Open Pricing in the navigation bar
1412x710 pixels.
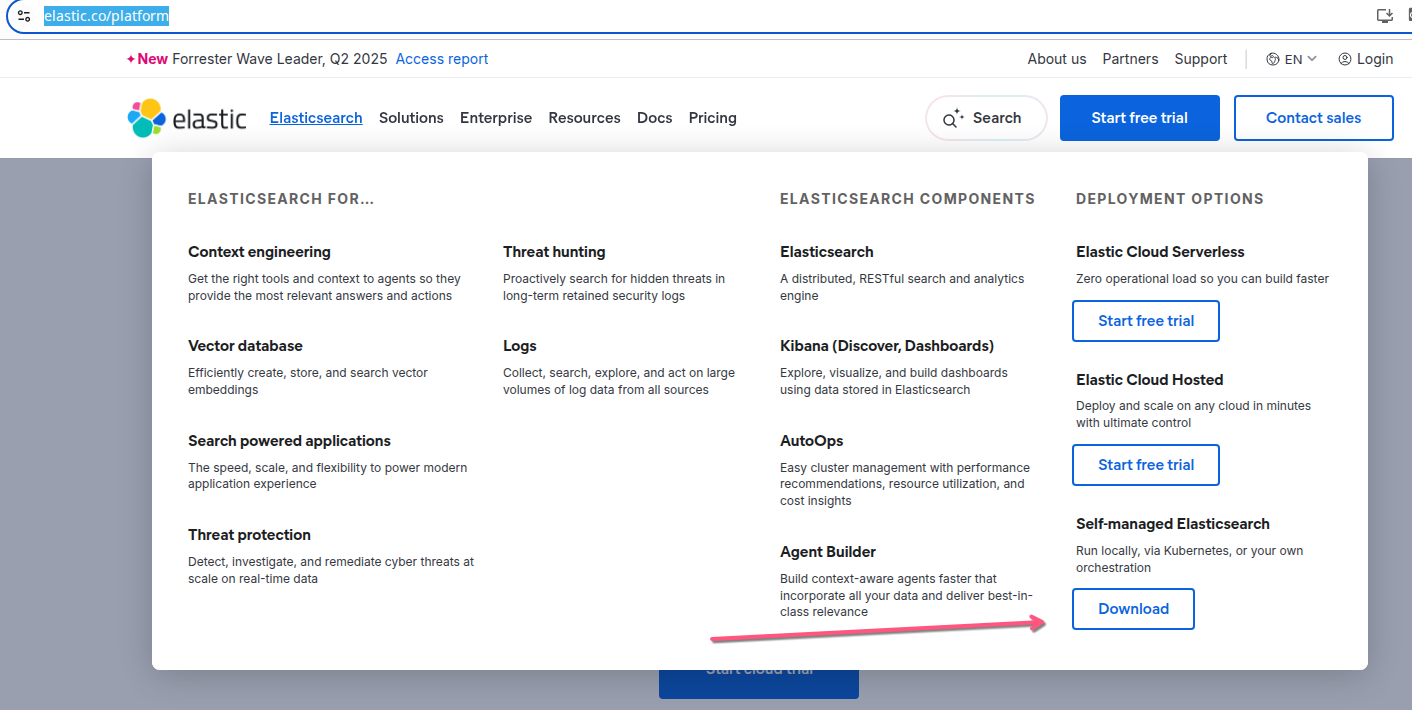click(713, 118)
